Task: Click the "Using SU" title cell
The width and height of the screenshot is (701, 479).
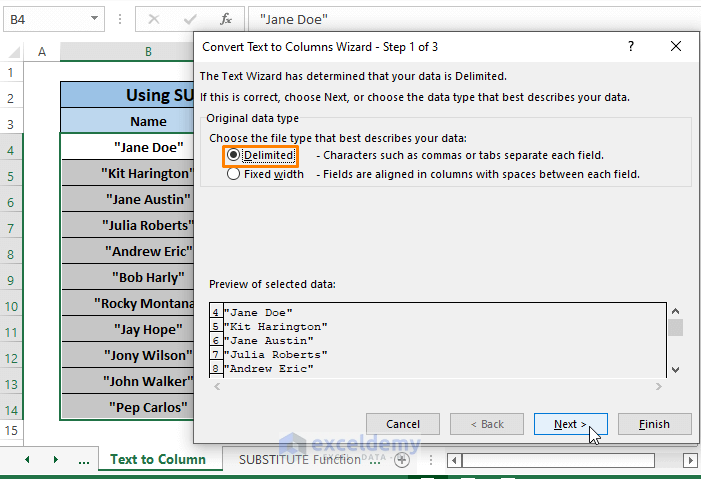Action: (x=127, y=95)
